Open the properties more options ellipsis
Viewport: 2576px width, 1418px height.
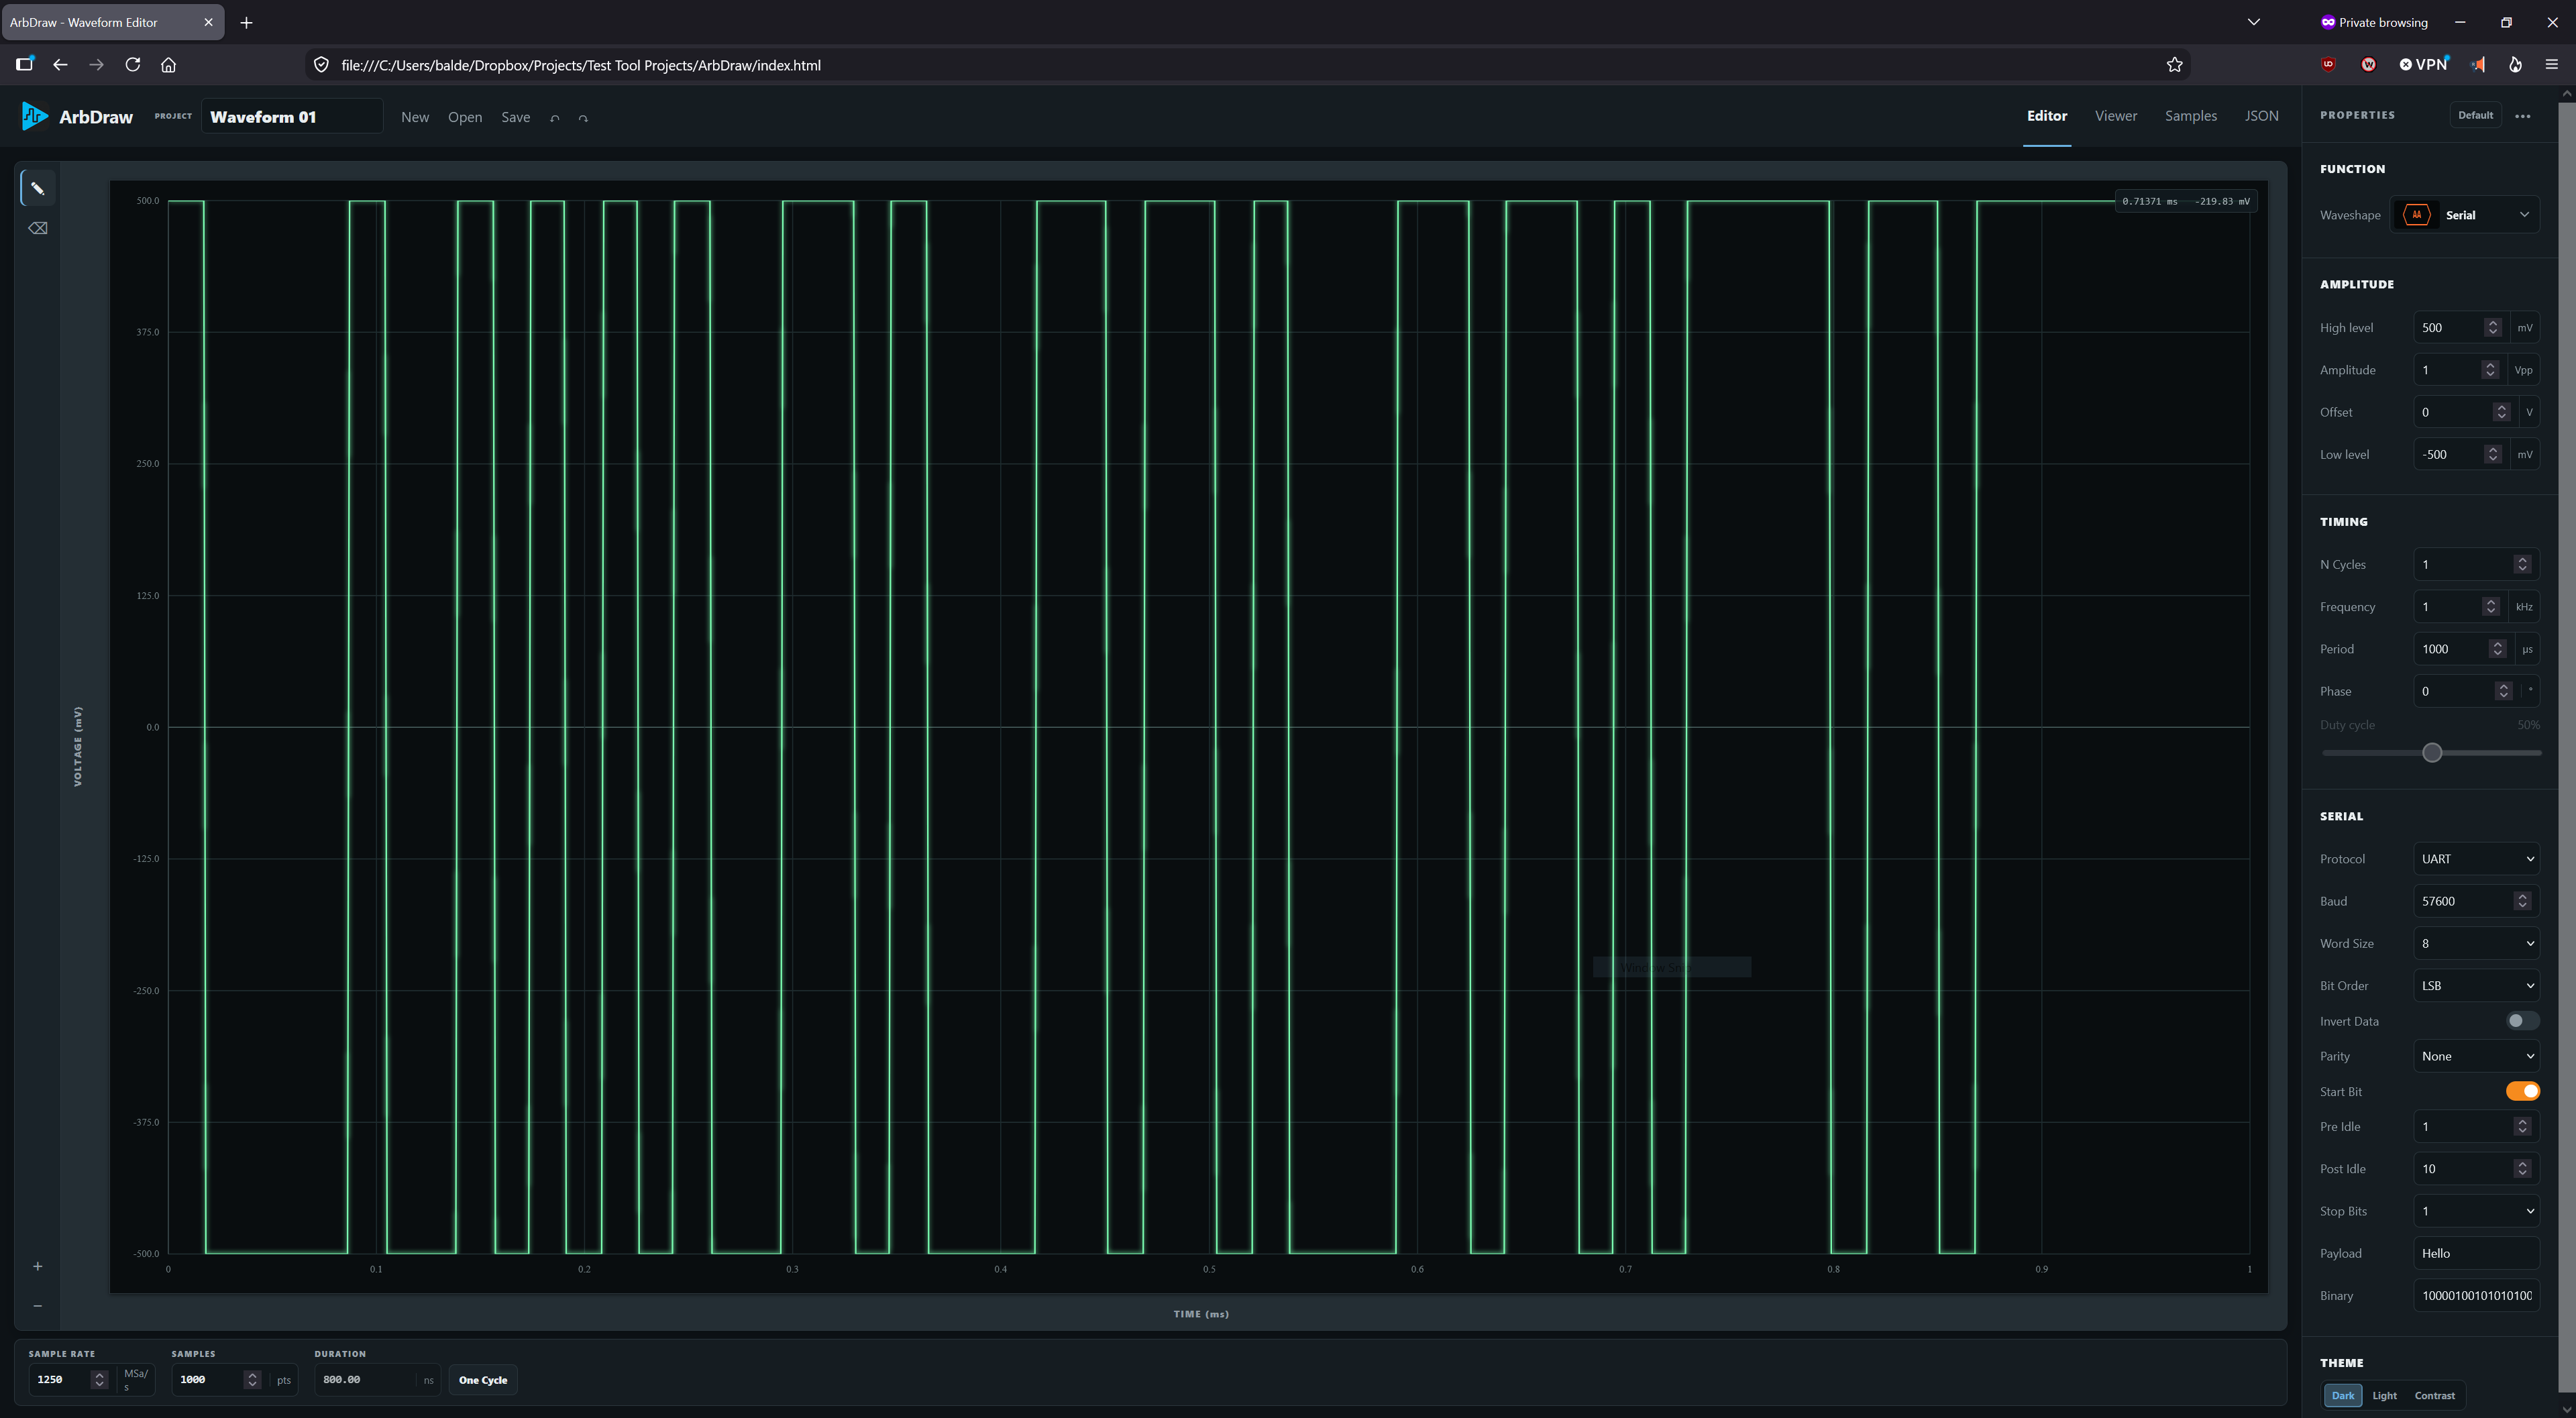tap(2523, 116)
